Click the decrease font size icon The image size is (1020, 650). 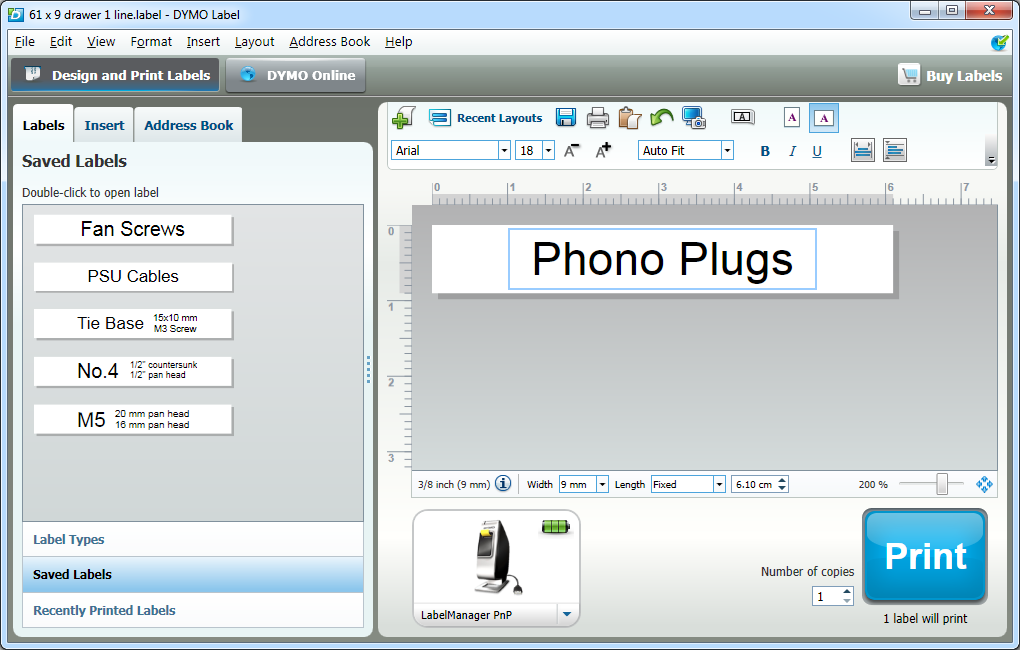click(571, 150)
